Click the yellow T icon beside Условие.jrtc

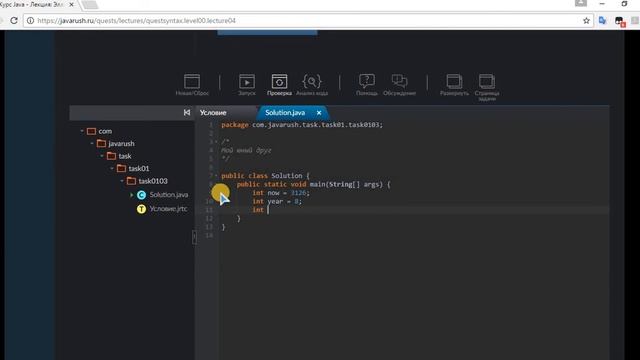[141, 209]
